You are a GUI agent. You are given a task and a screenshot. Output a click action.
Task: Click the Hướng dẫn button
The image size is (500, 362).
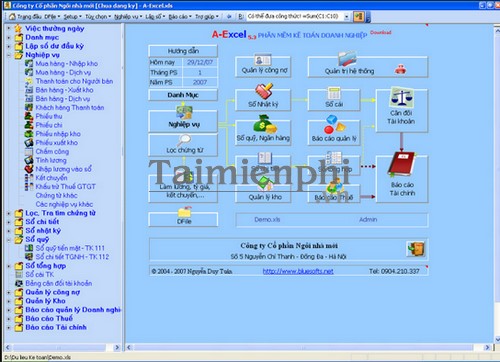coord(183,51)
